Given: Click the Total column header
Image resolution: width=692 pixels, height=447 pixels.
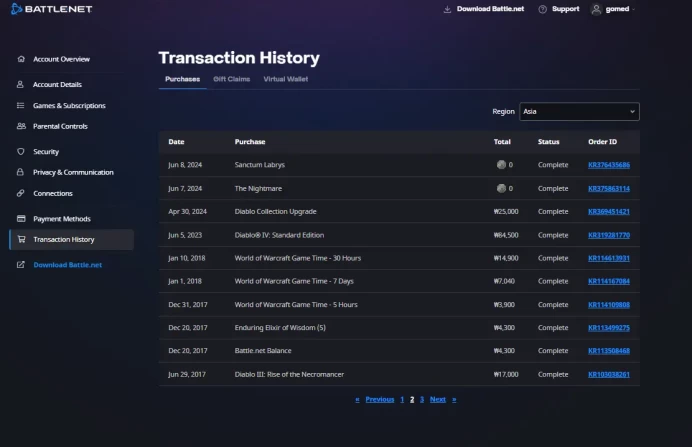Looking at the screenshot, I should [502, 142].
